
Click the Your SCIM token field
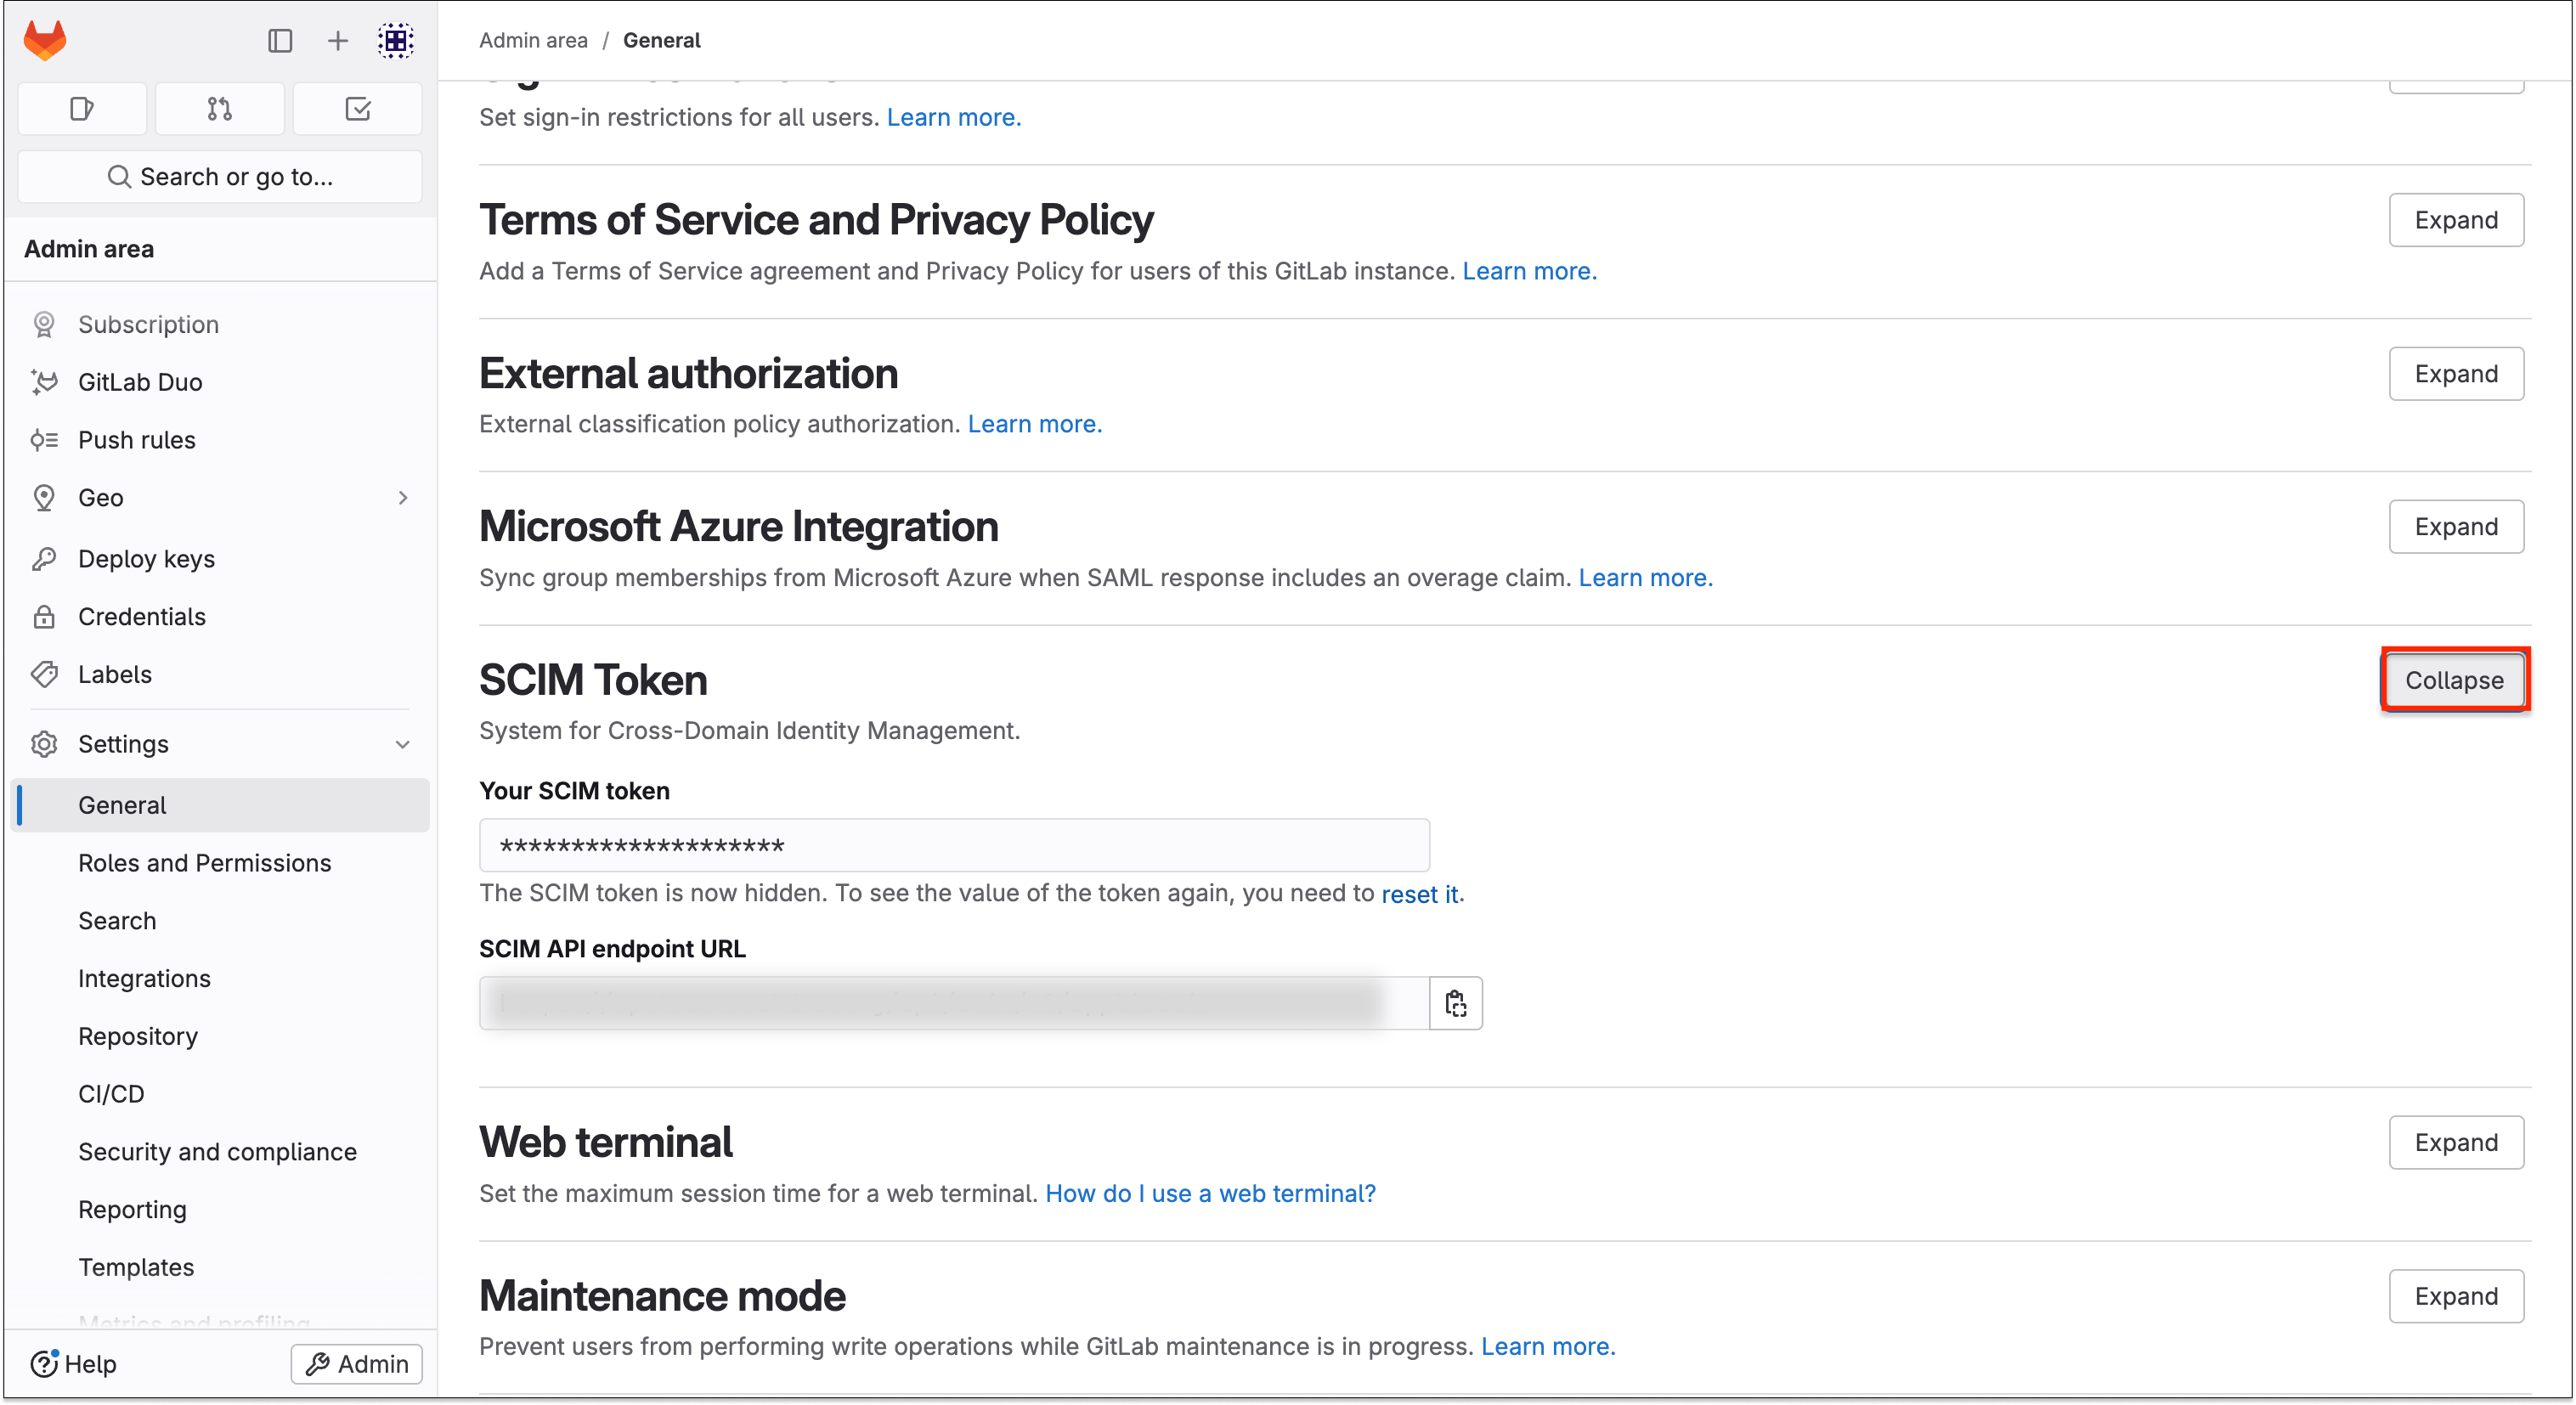[954, 846]
